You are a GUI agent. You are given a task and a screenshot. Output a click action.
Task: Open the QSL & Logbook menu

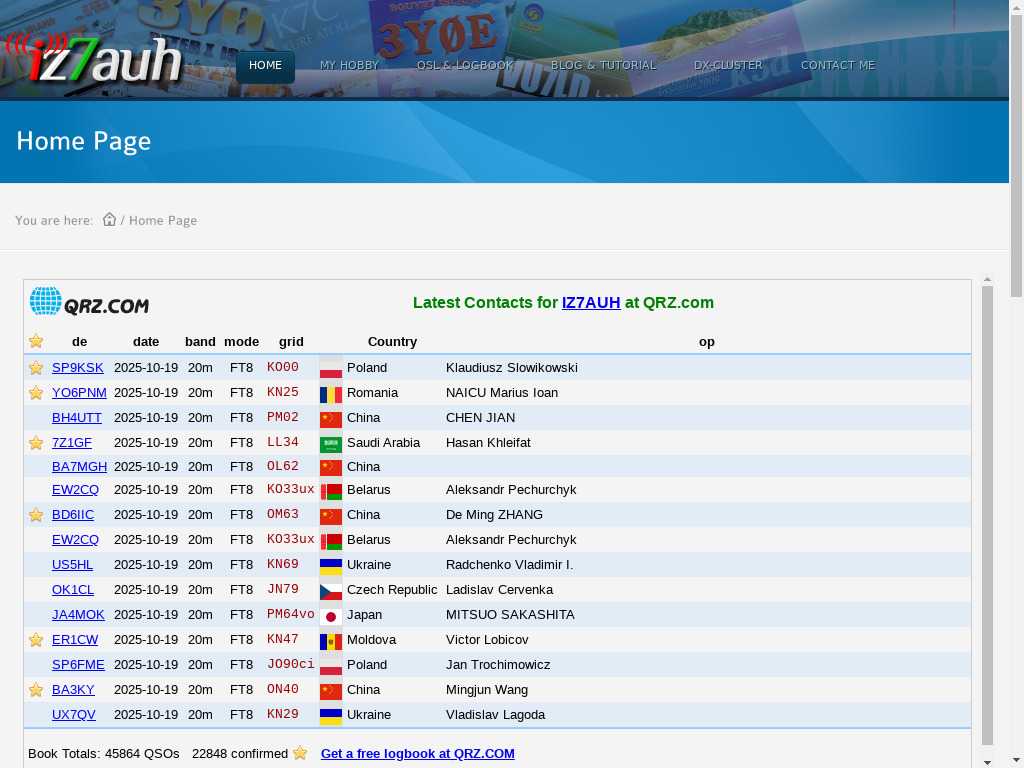[x=465, y=65]
